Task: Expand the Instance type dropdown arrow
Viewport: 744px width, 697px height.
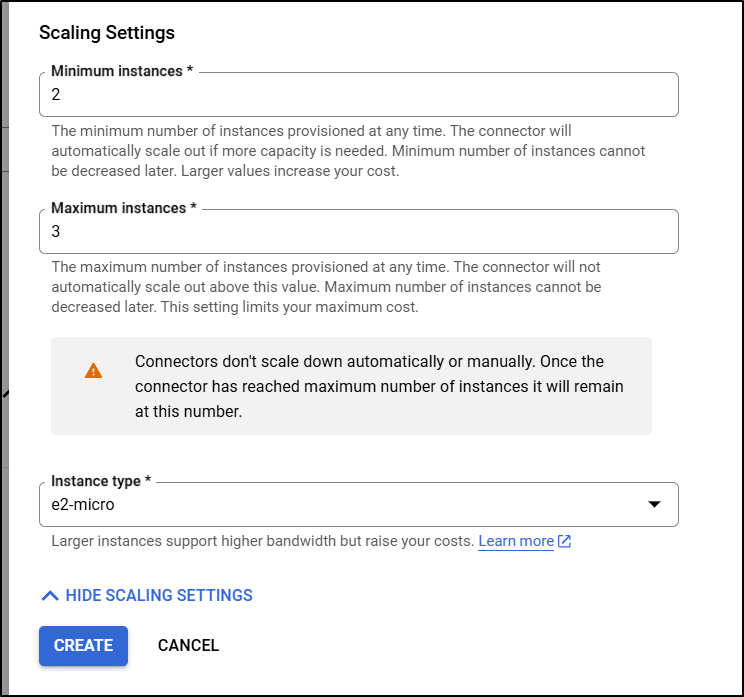Action: [x=654, y=504]
